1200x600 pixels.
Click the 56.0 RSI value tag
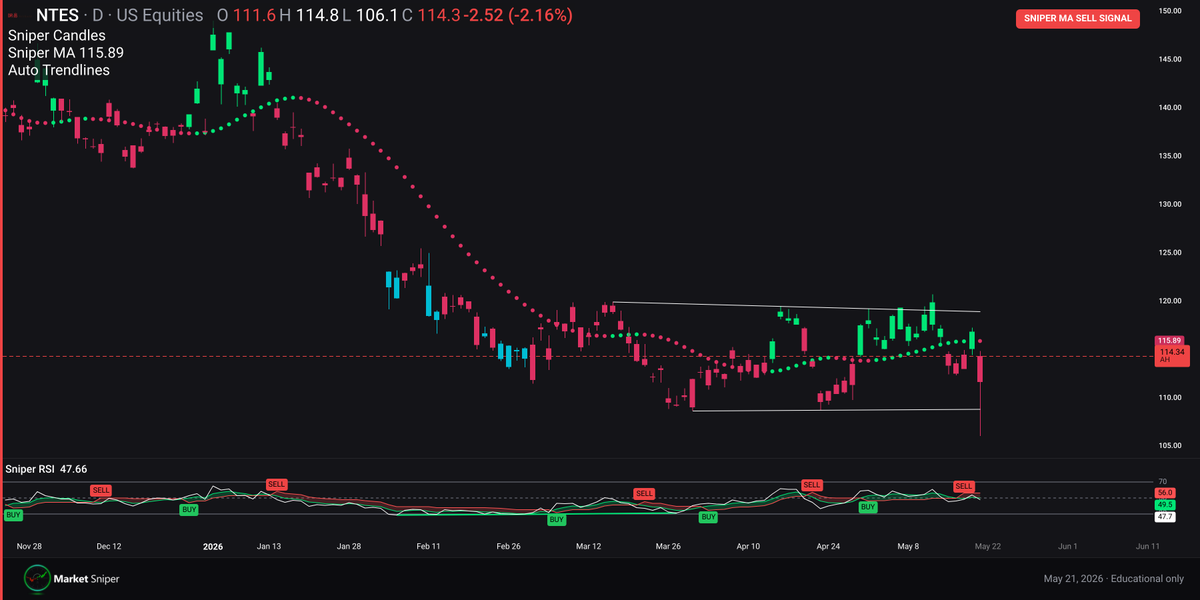coord(1165,493)
